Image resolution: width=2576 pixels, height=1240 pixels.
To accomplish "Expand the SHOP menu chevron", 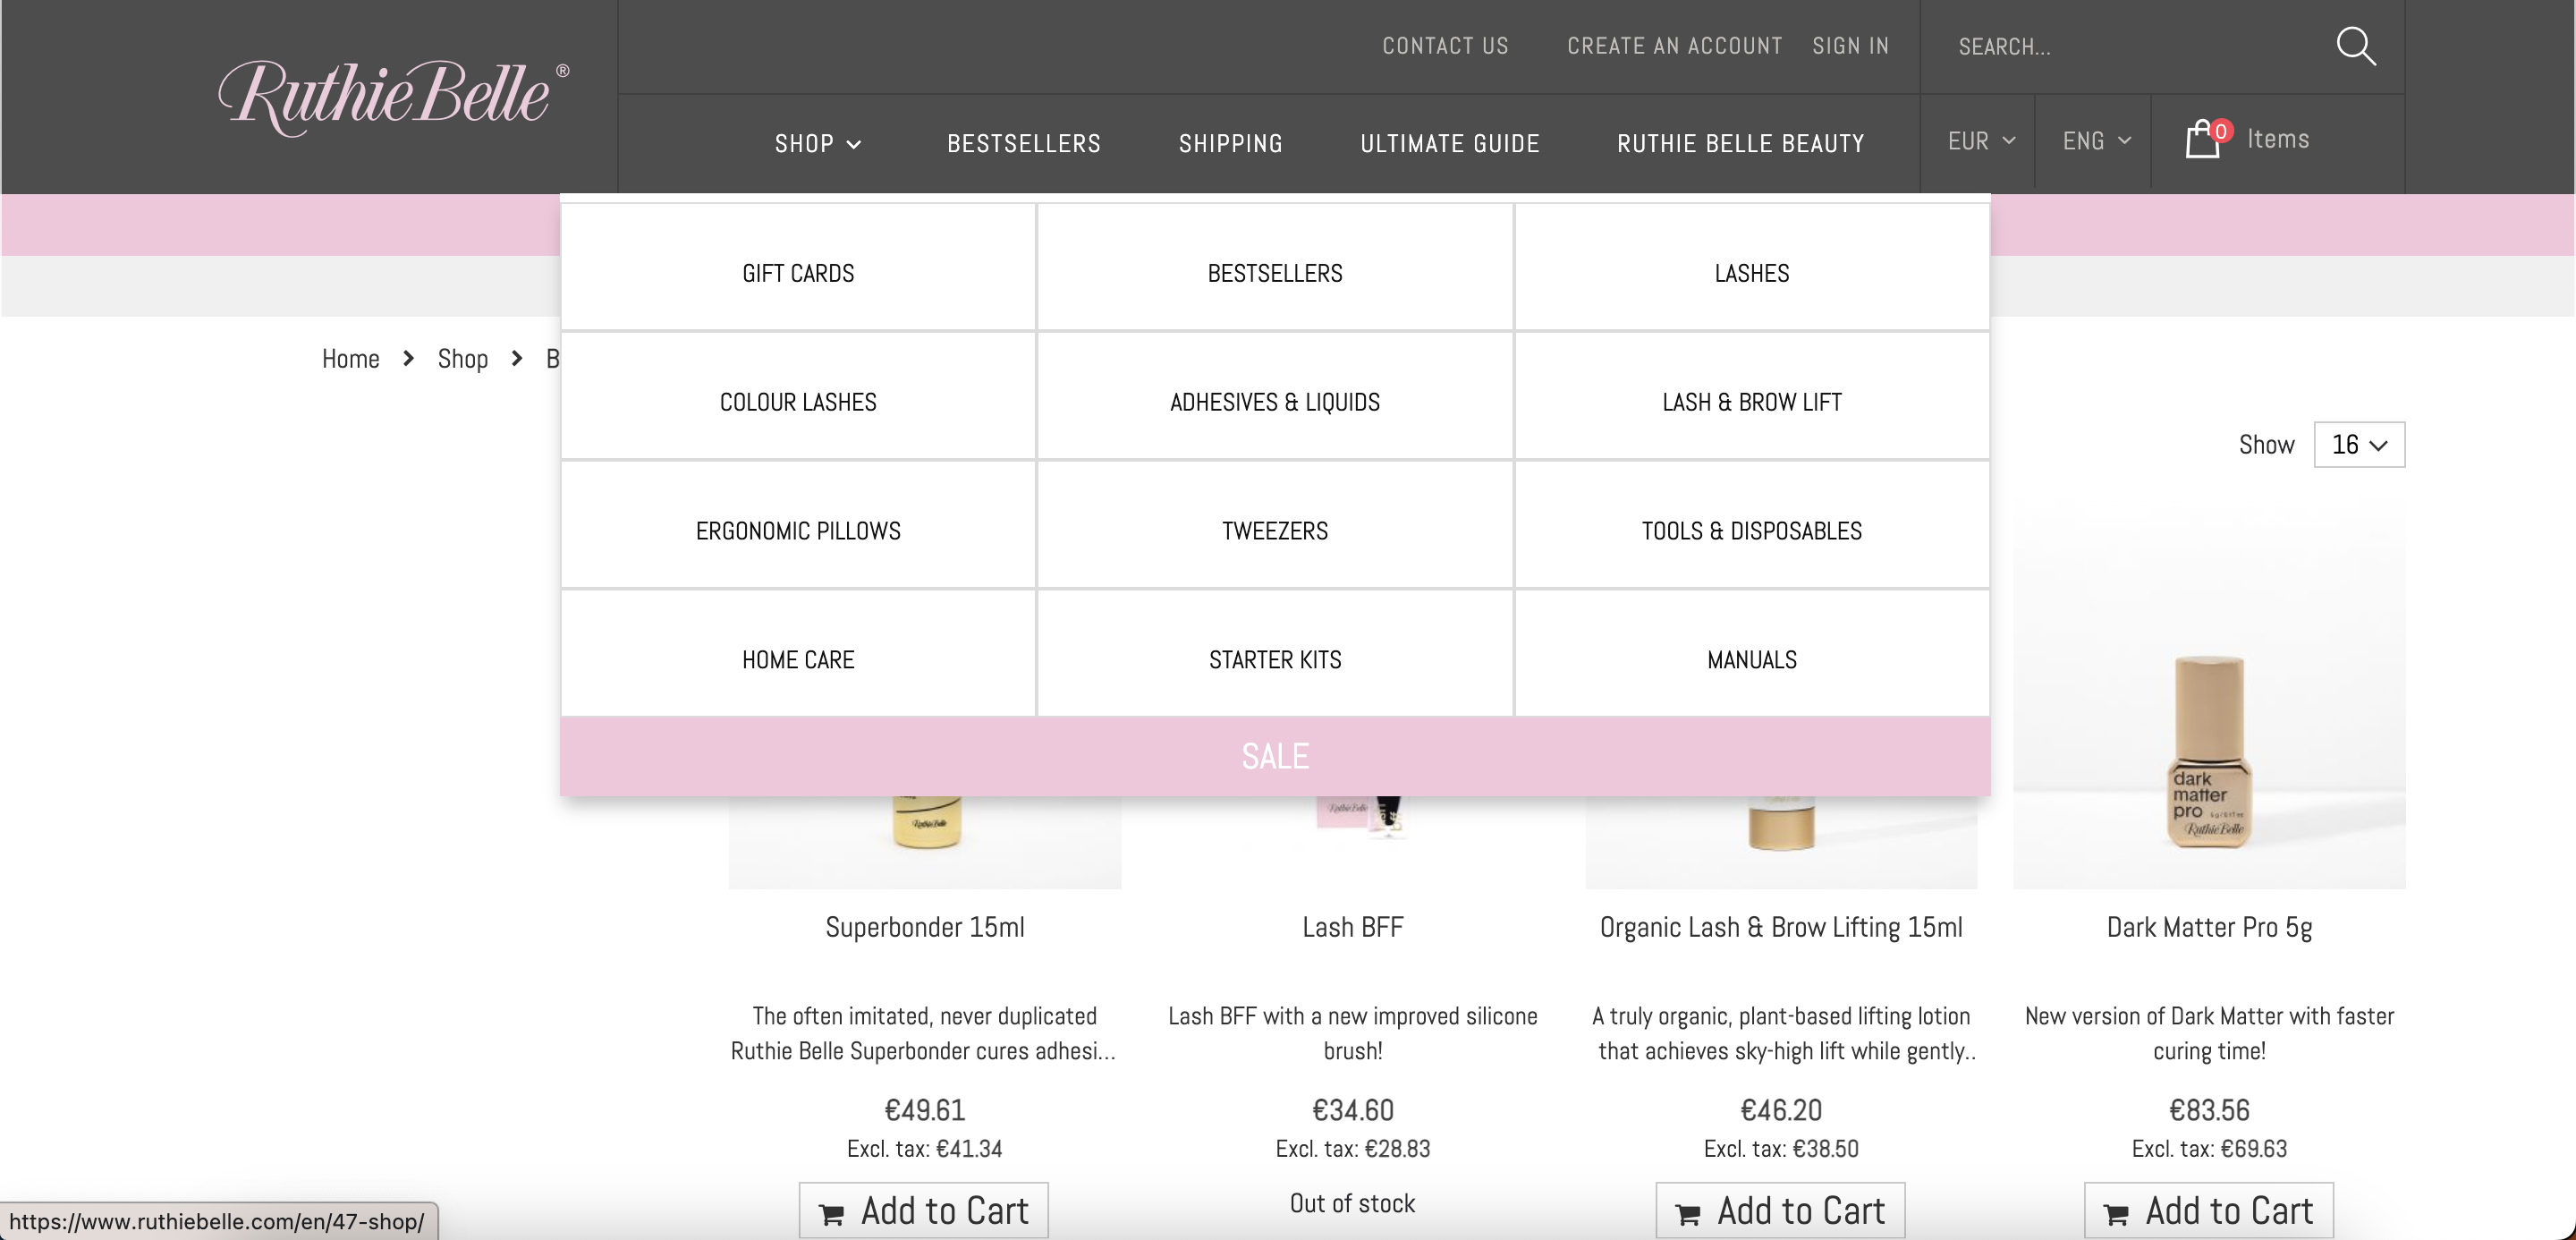I will point(854,144).
